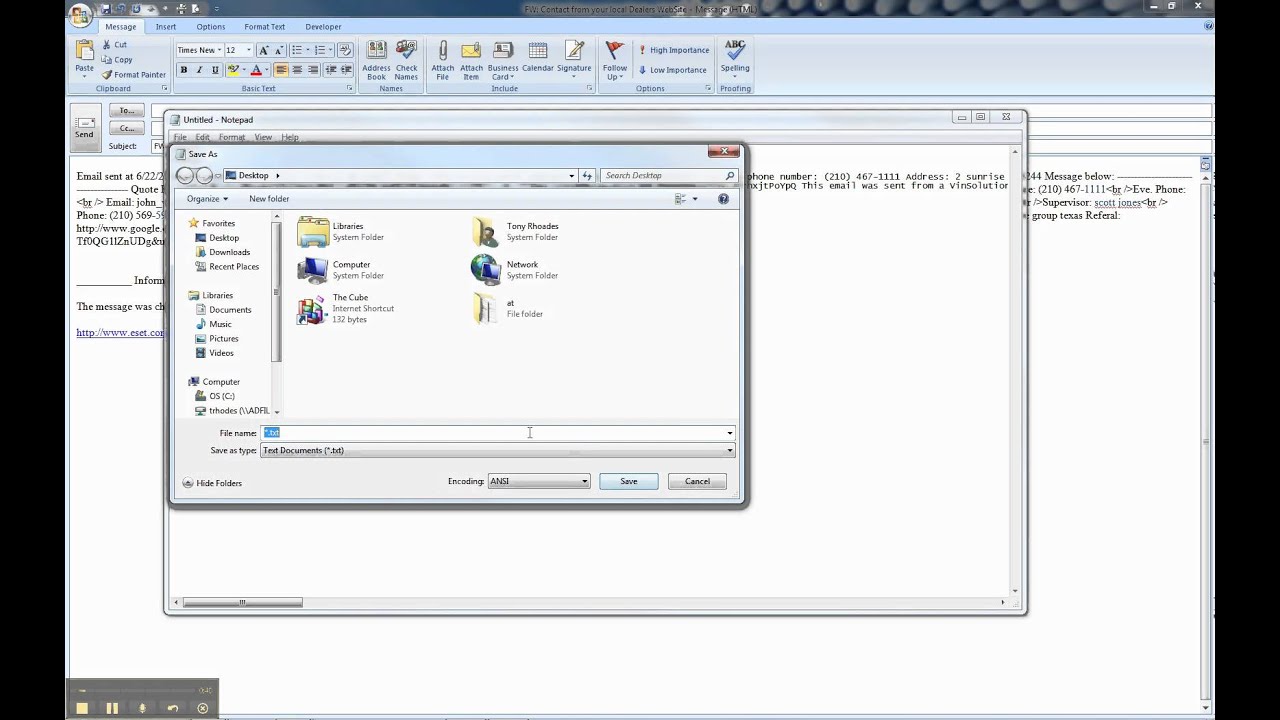The width and height of the screenshot is (1280, 720).
Task: Decrease the paragraph indent
Action: (x=331, y=70)
